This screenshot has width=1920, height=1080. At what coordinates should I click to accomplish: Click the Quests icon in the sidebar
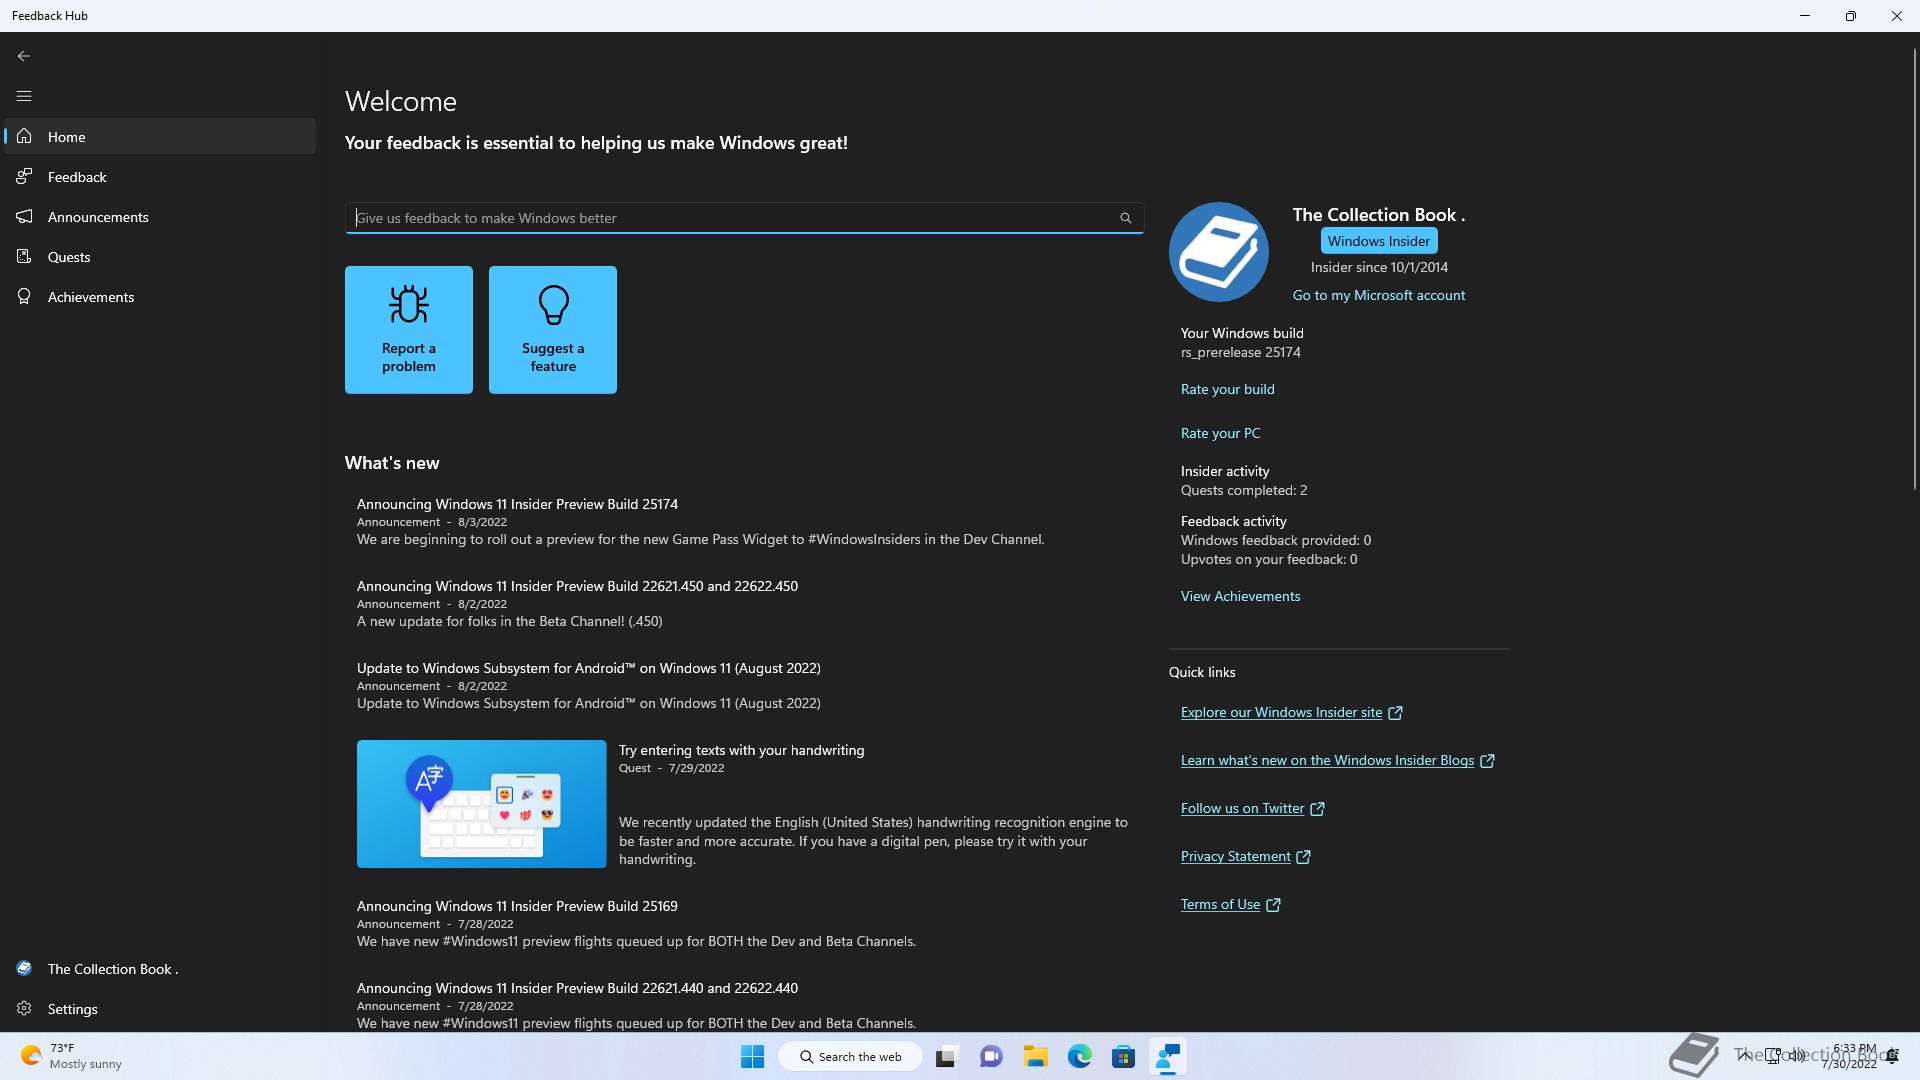pyautogui.click(x=24, y=256)
